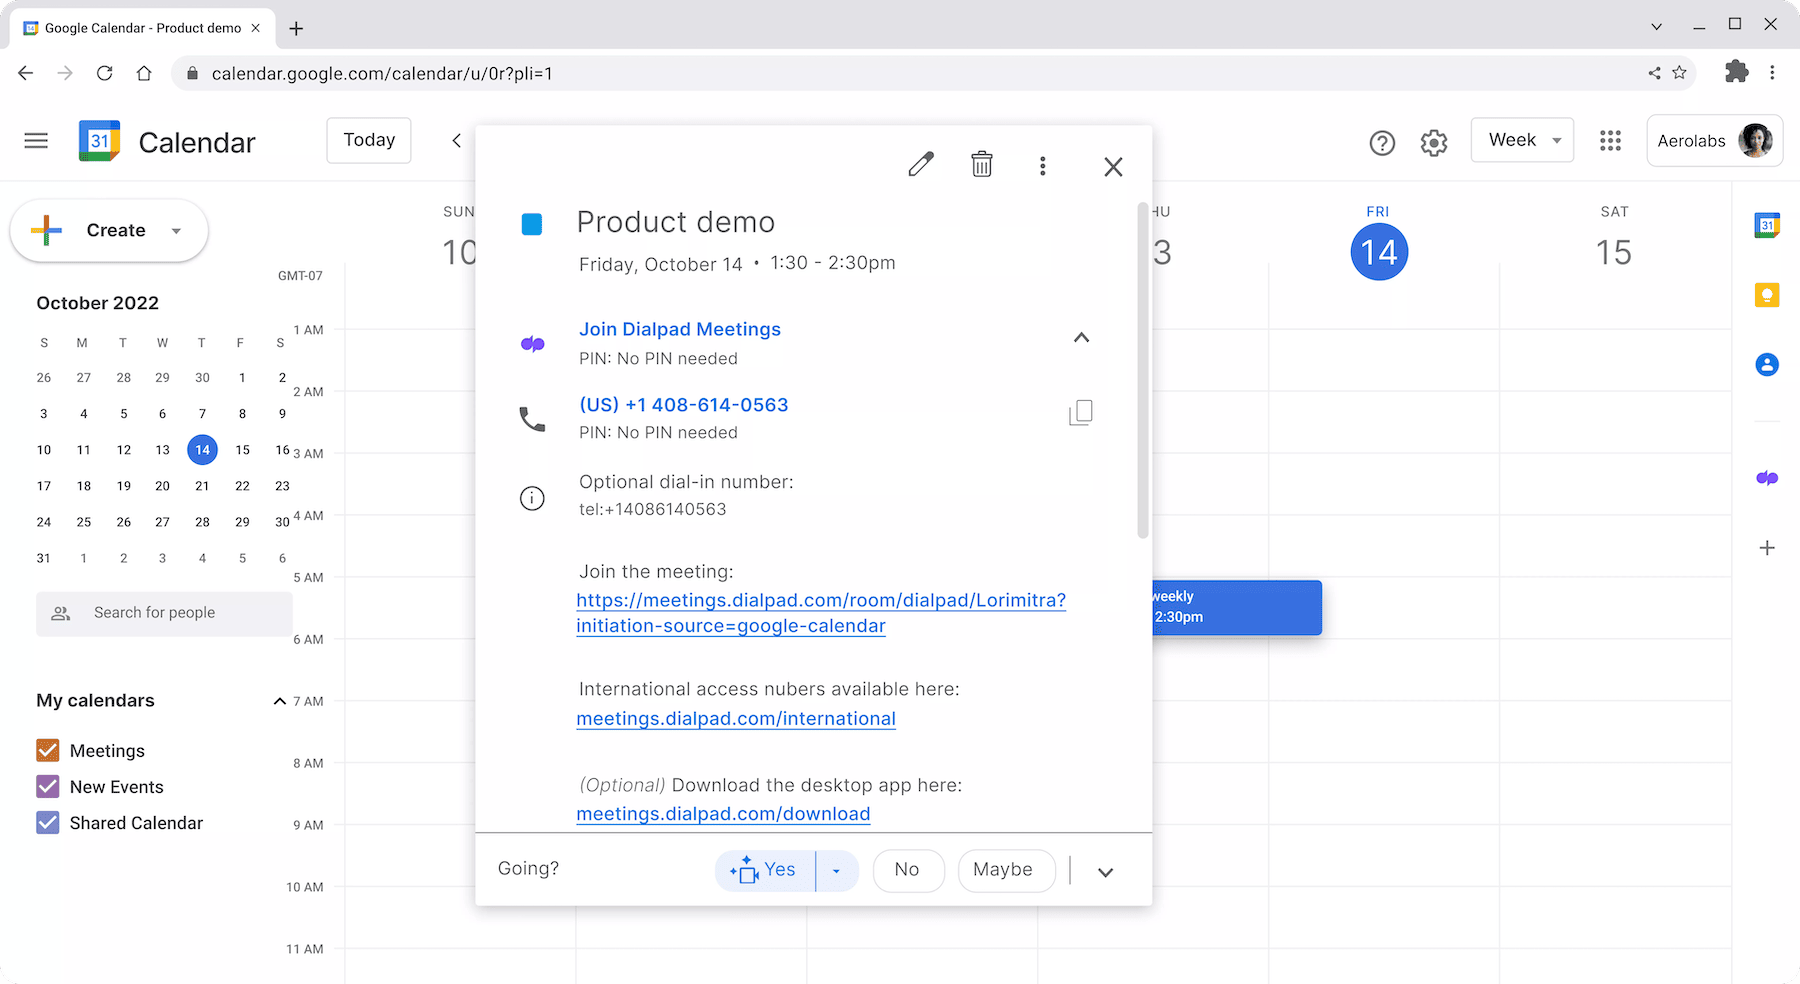Copy the dial-in phone number
This screenshot has width=1800, height=984.
[1081, 412]
